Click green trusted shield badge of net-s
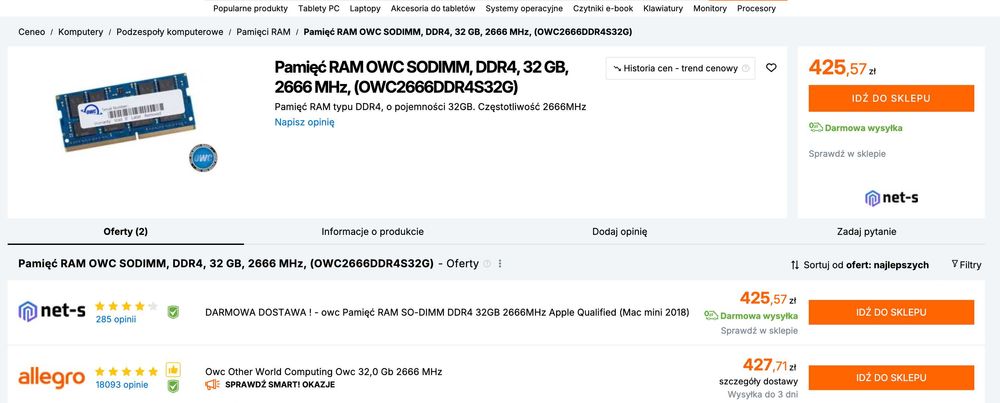The image size is (1000, 403). click(x=173, y=312)
